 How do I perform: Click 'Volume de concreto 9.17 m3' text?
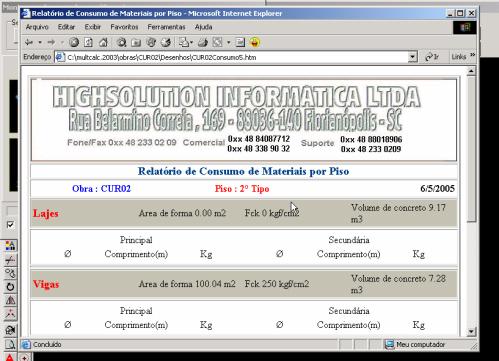click(398, 213)
